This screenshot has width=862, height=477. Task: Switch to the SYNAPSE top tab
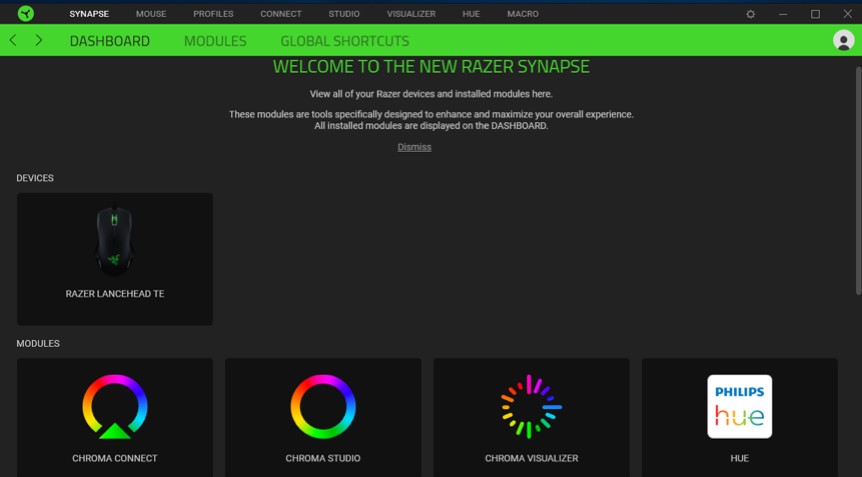tap(89, 14)
